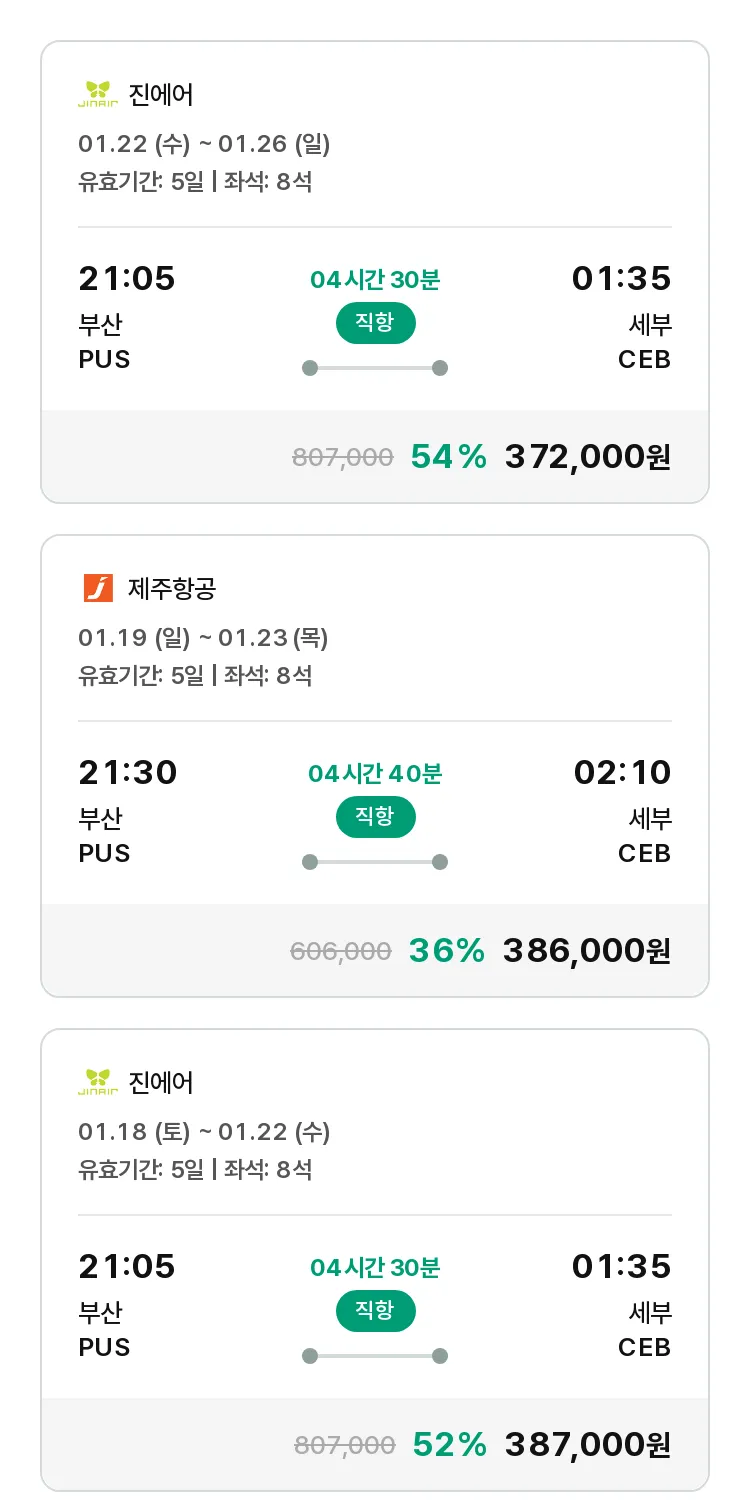The width and height of the screenshot is (750, 1510).
Task: Click the 52% discount label
Action: [450, 1445]
